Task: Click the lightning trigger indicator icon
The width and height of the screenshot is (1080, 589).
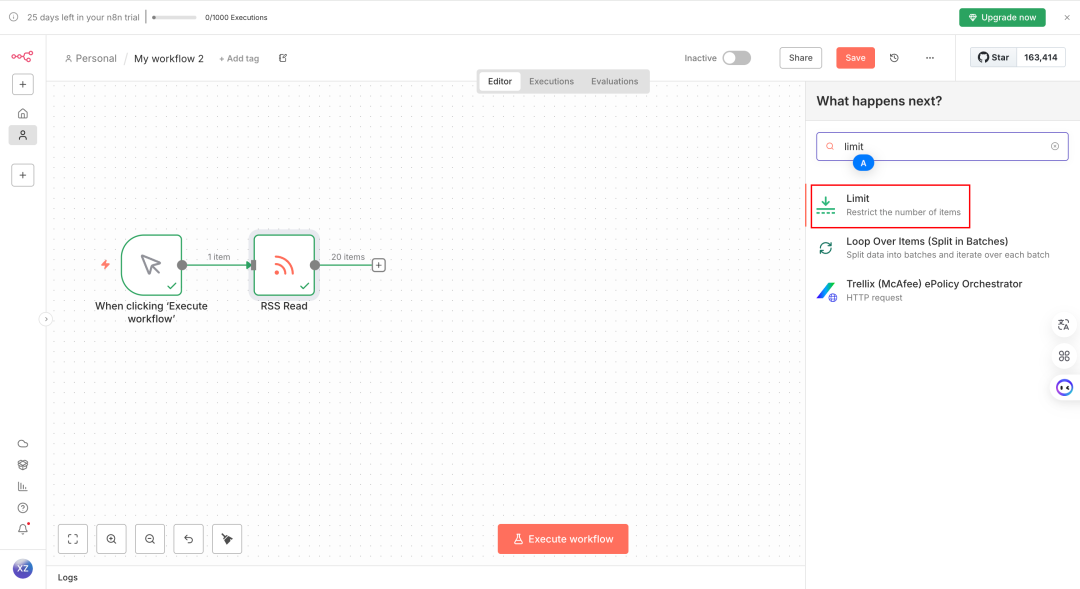Action: (105, 265)
